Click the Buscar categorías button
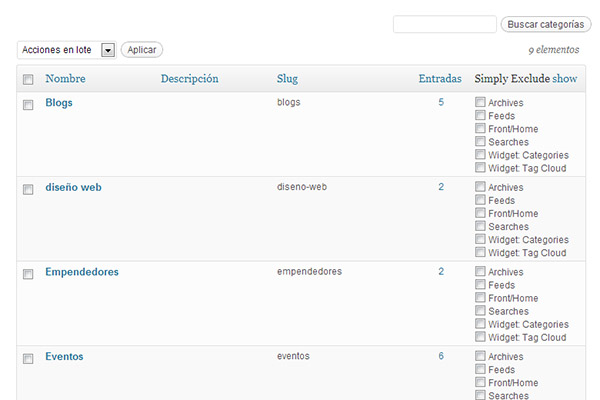The image size is (600, 400). (546, 24)
